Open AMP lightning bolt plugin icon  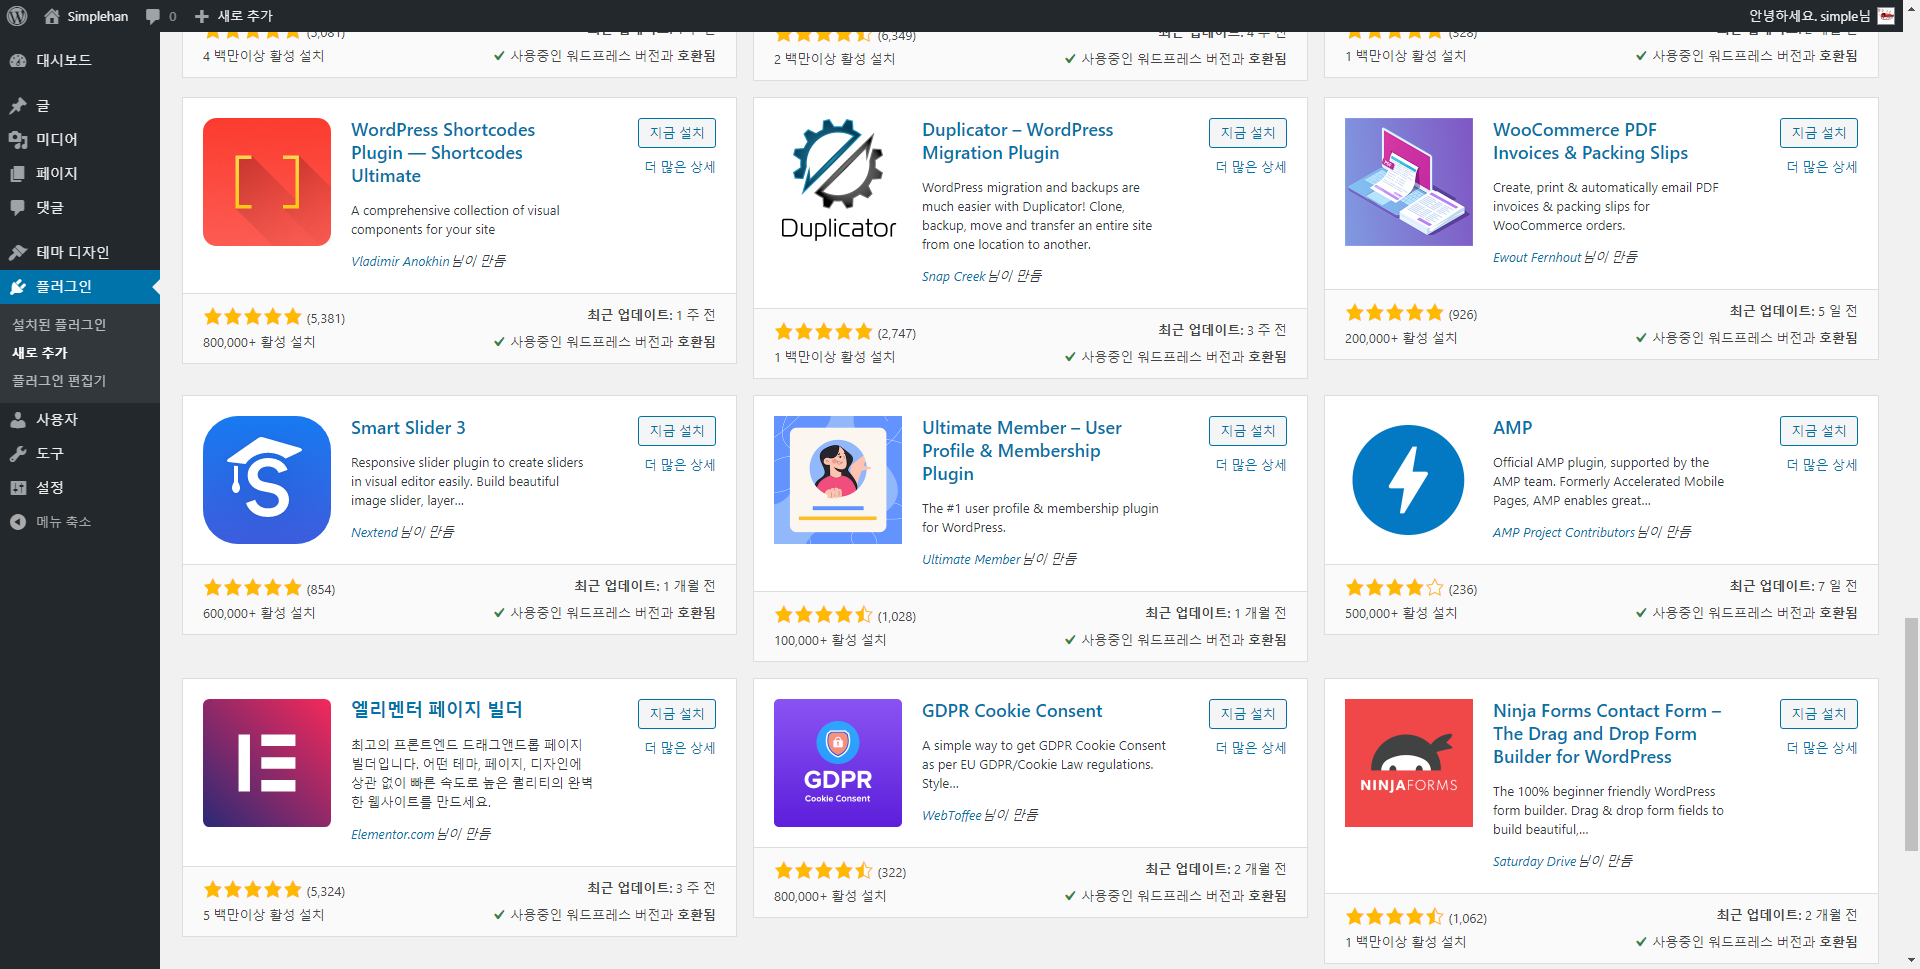[1409, 480]
